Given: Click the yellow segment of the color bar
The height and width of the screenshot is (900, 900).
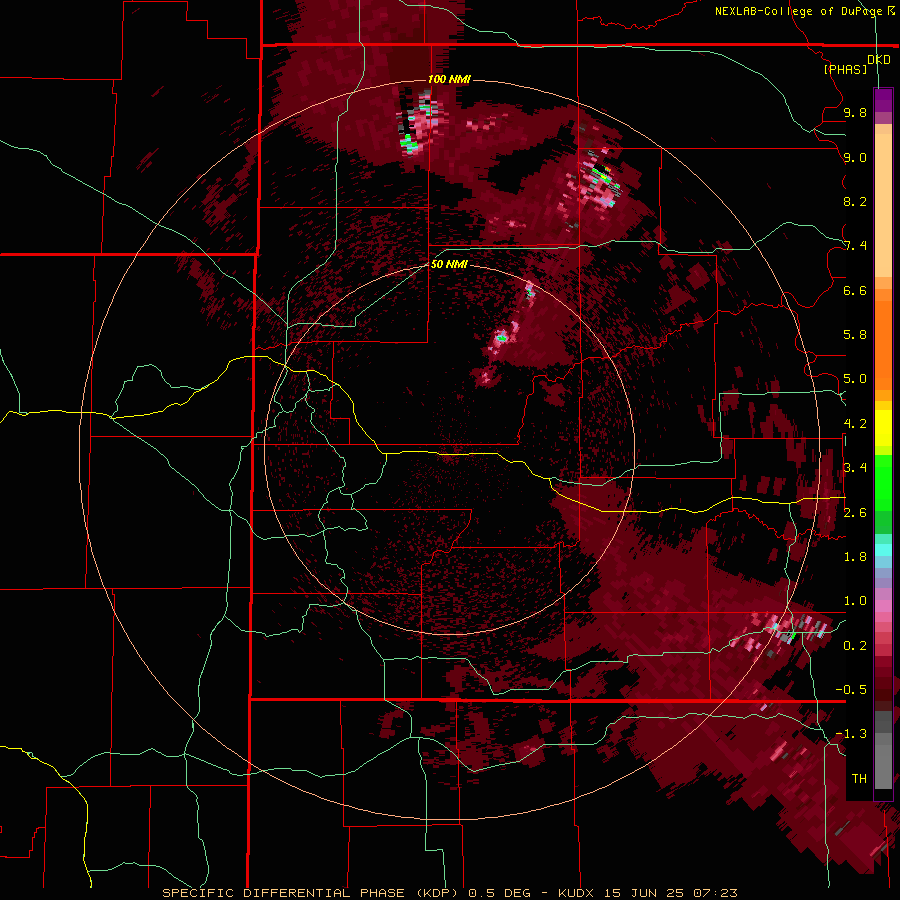Looking at the screenshot, I should (x=883, y=428).
